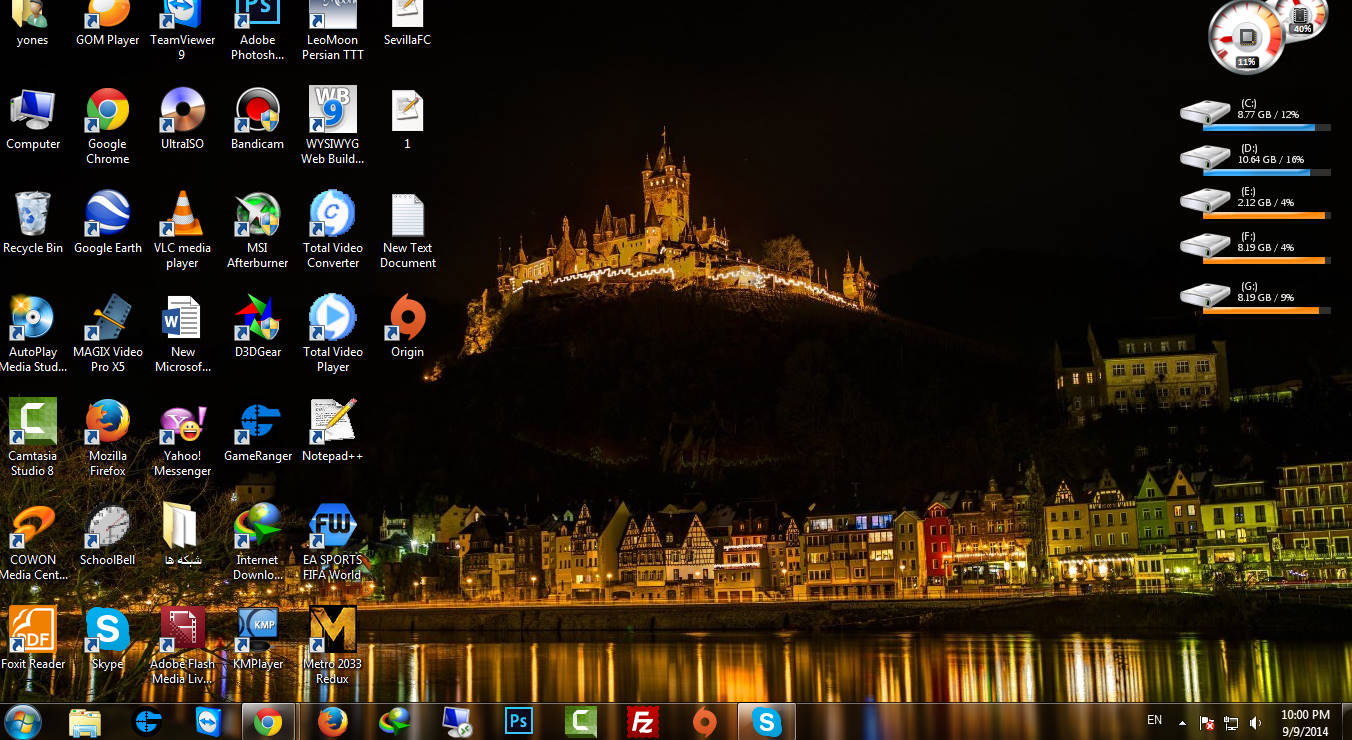Select the text file named 1

[x=407, y=119]
